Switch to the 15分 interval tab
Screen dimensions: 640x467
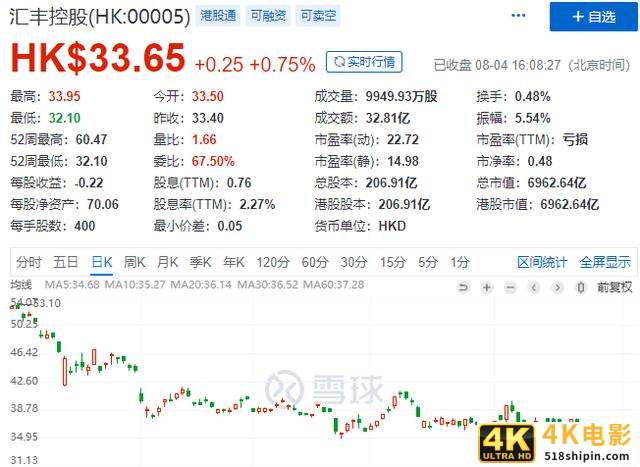click(393, 262)
